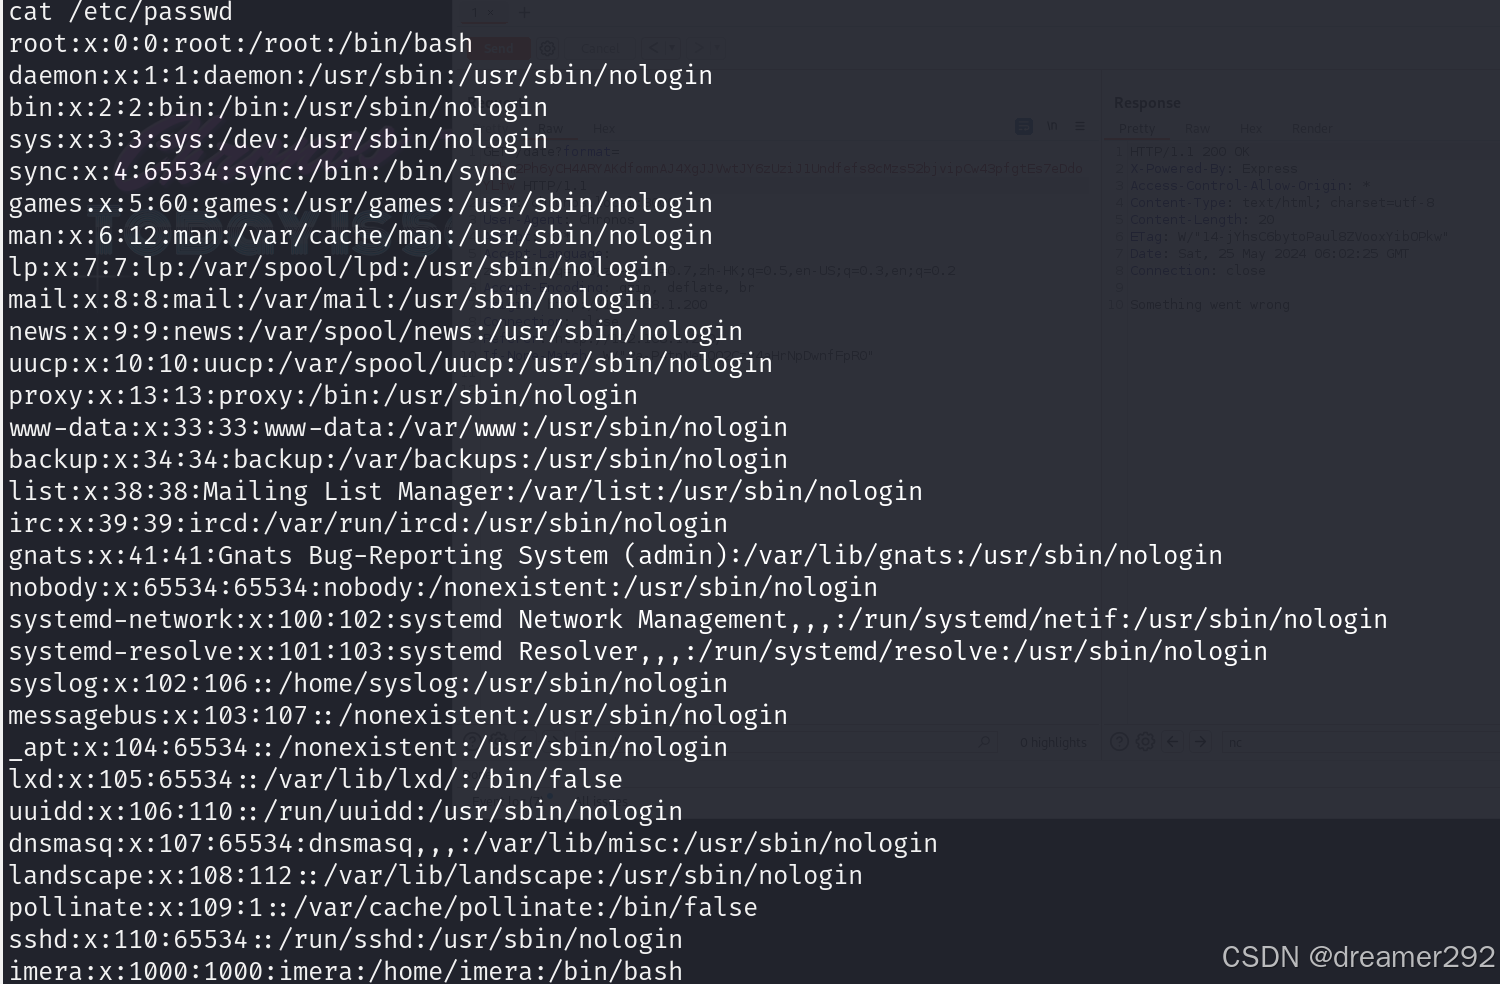Click the Cancel request button
Viewport: 1500px width, 984px height.
599,48
